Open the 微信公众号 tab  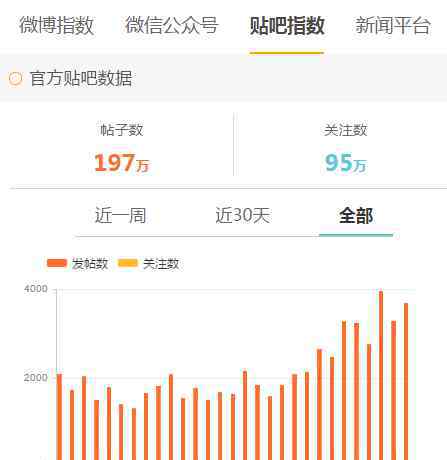click(172, 25)
